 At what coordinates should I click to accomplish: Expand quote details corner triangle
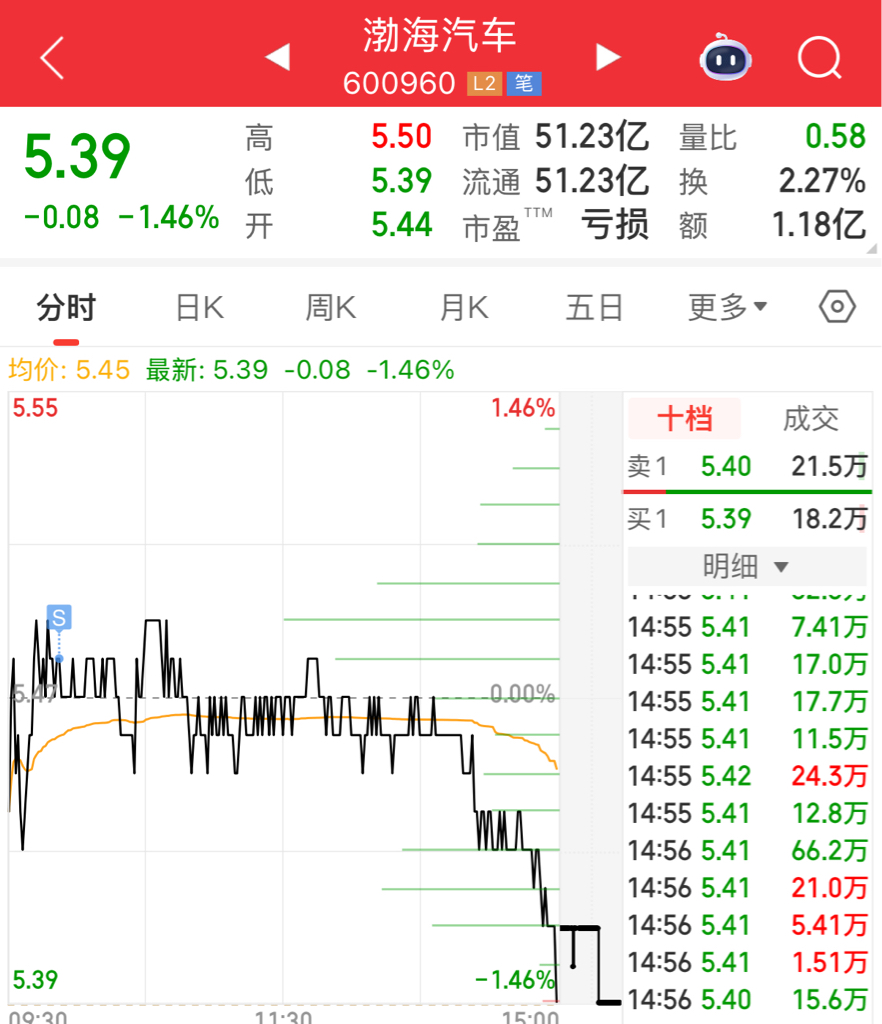coord(871,249)
